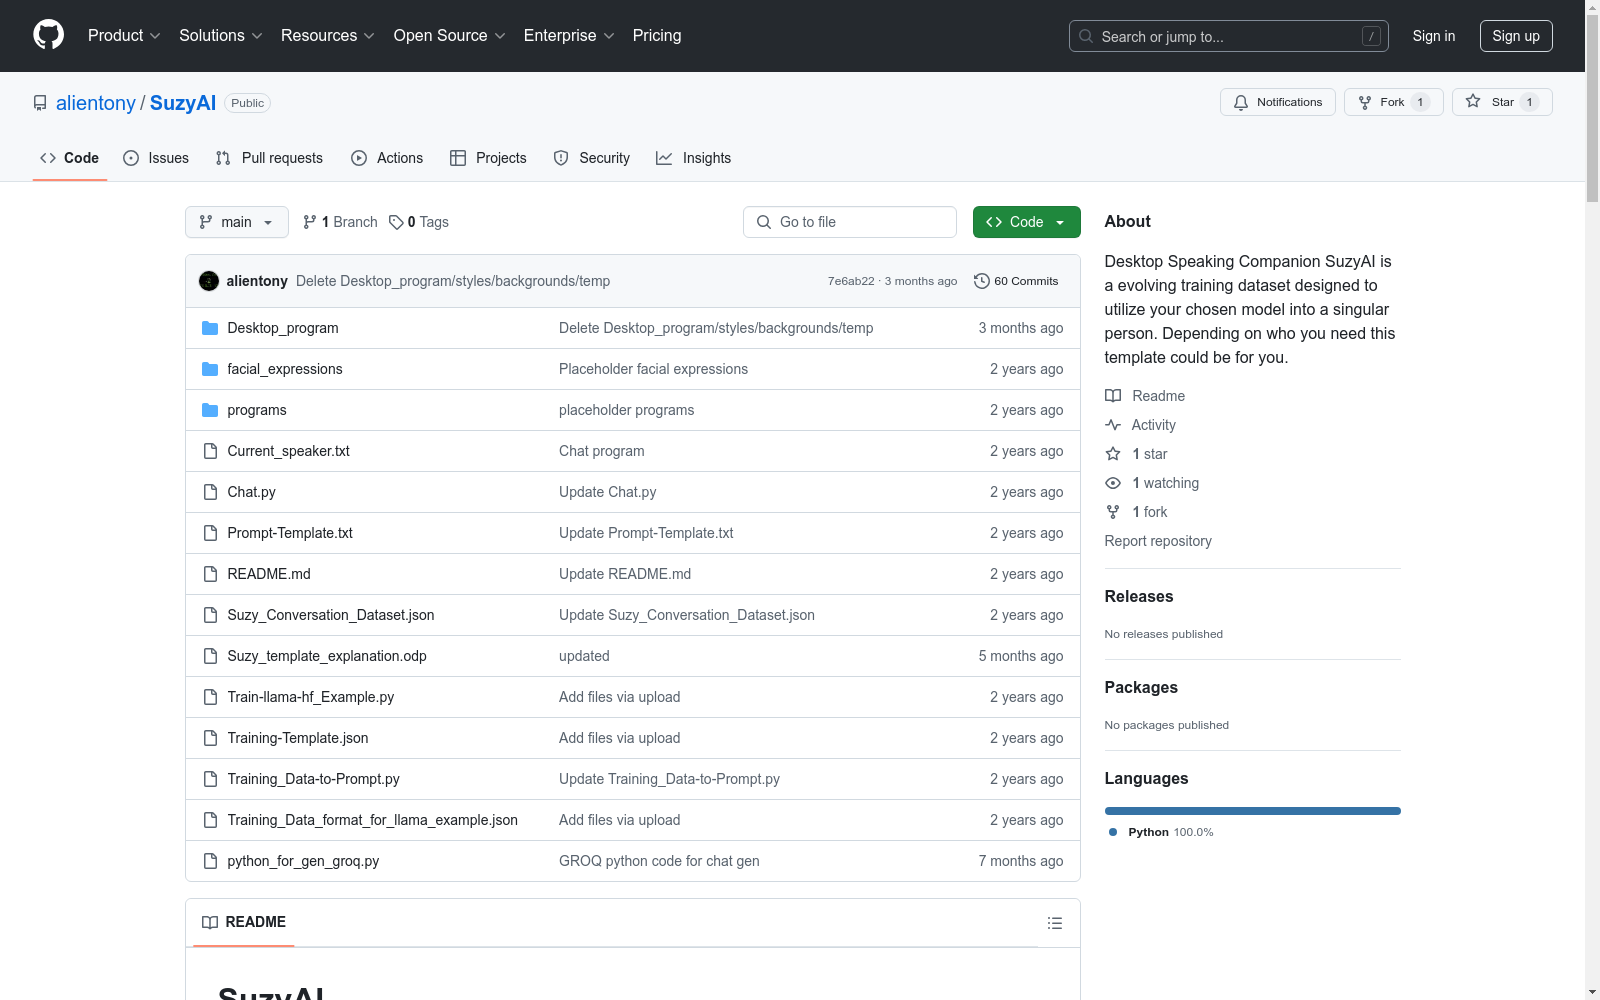Click the branch icon beside 1 Branch
Screen dimensions: 1600x1000
[x=310, y=222]
